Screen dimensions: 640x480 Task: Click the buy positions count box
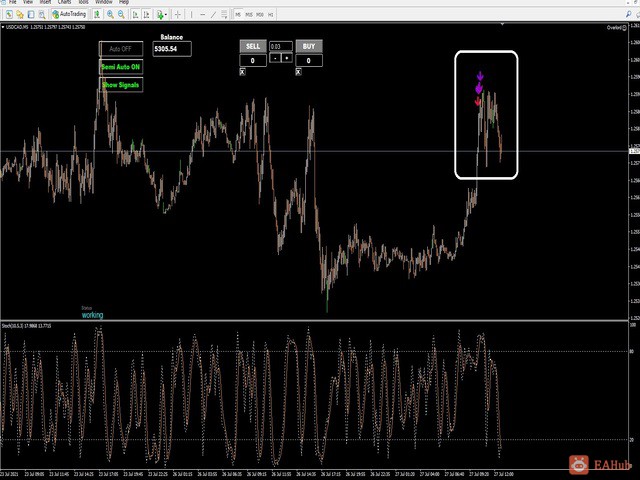tap(309, 60)
